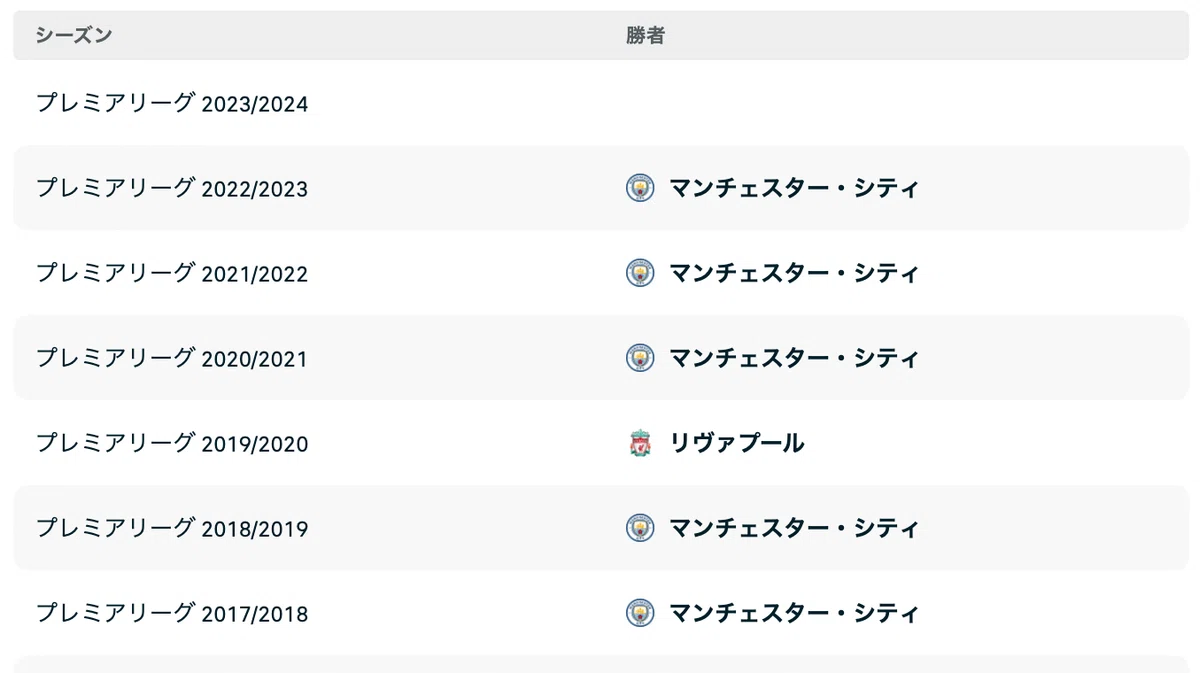The height and width of the screenshot is (673, 1200).
Task: Click Manchester City crest in 2017/2018 row
Action: point(640,613)
